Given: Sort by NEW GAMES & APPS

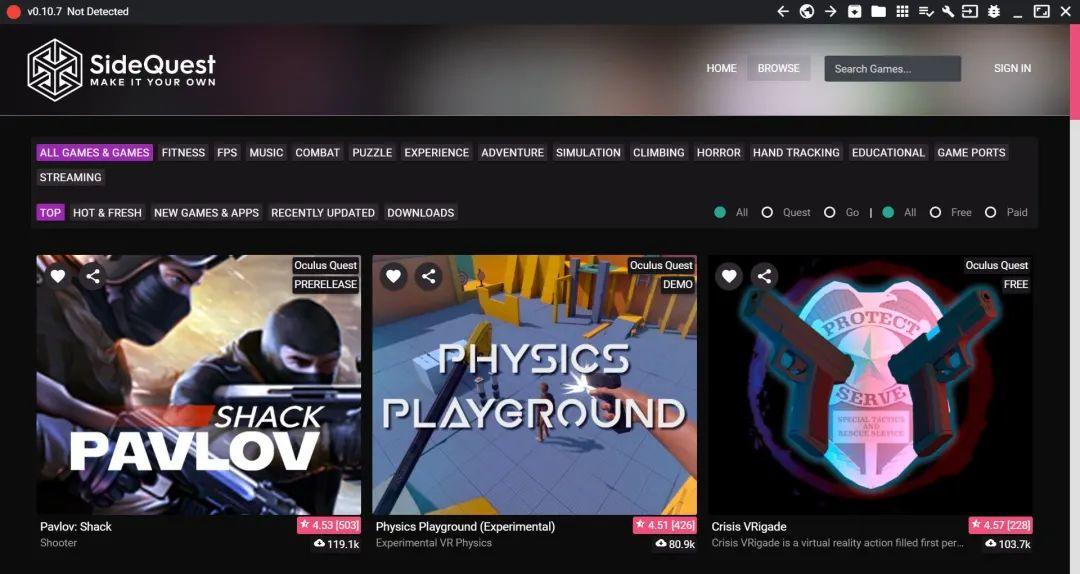Looking at the screenshot, I should [x=206, y=213].
